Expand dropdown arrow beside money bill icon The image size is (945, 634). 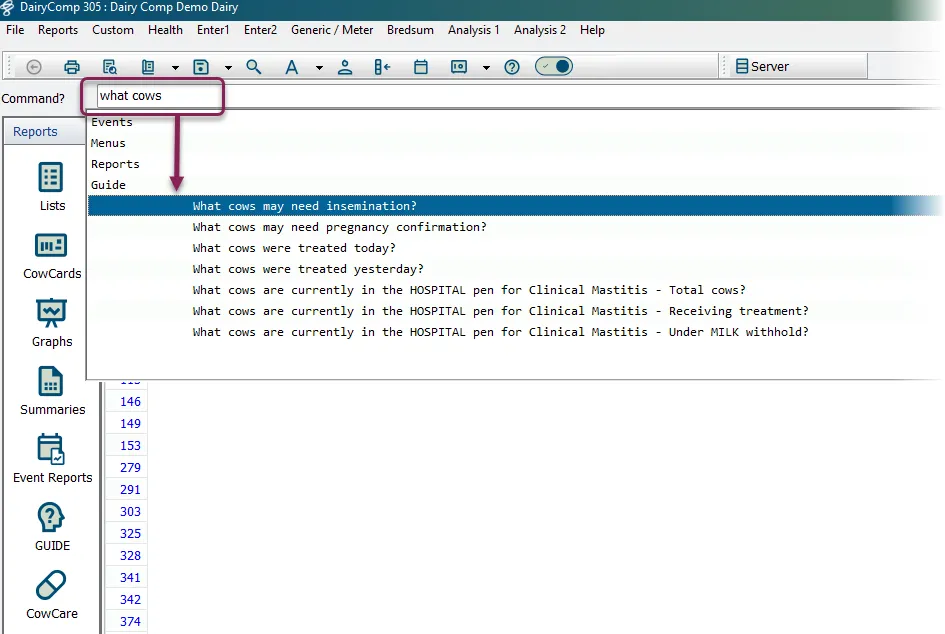(486, 67)
